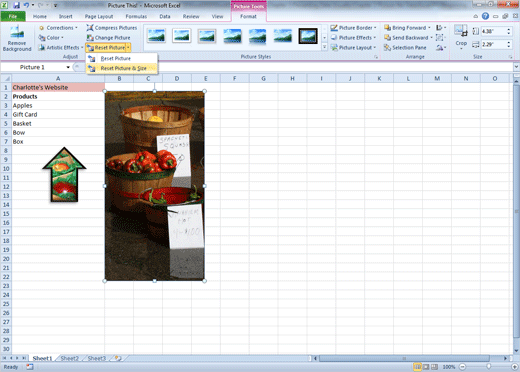This screenshot has width=520, height=372.
Task: Switch to Page Break Preview view
Action: point(434,367)
